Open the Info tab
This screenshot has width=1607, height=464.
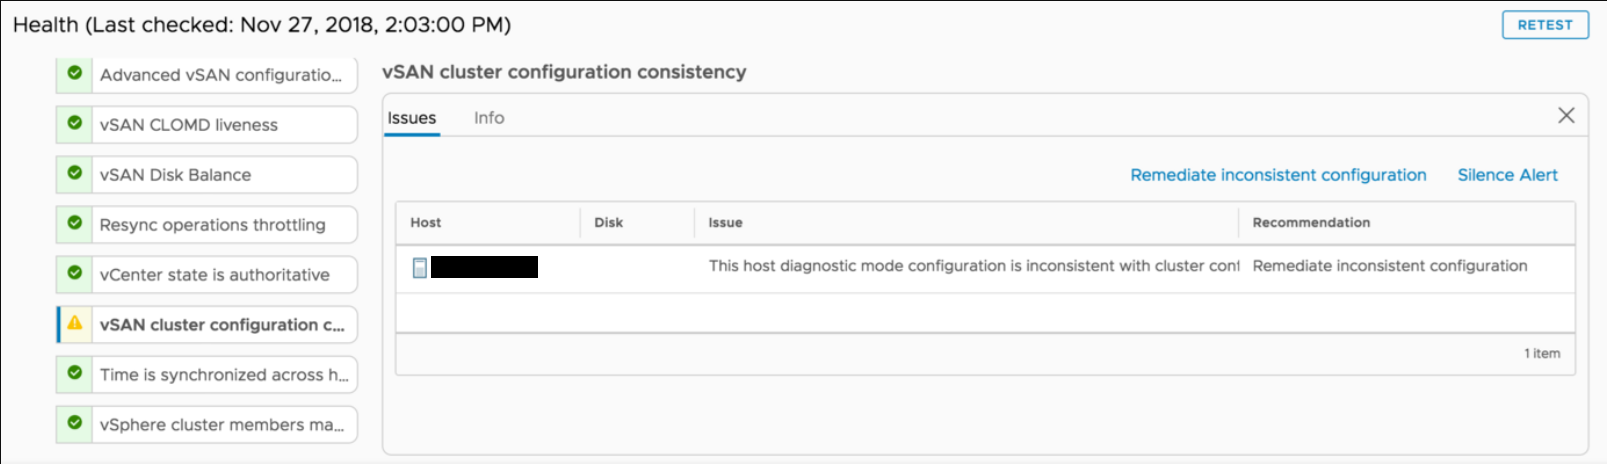pos(489,118)
